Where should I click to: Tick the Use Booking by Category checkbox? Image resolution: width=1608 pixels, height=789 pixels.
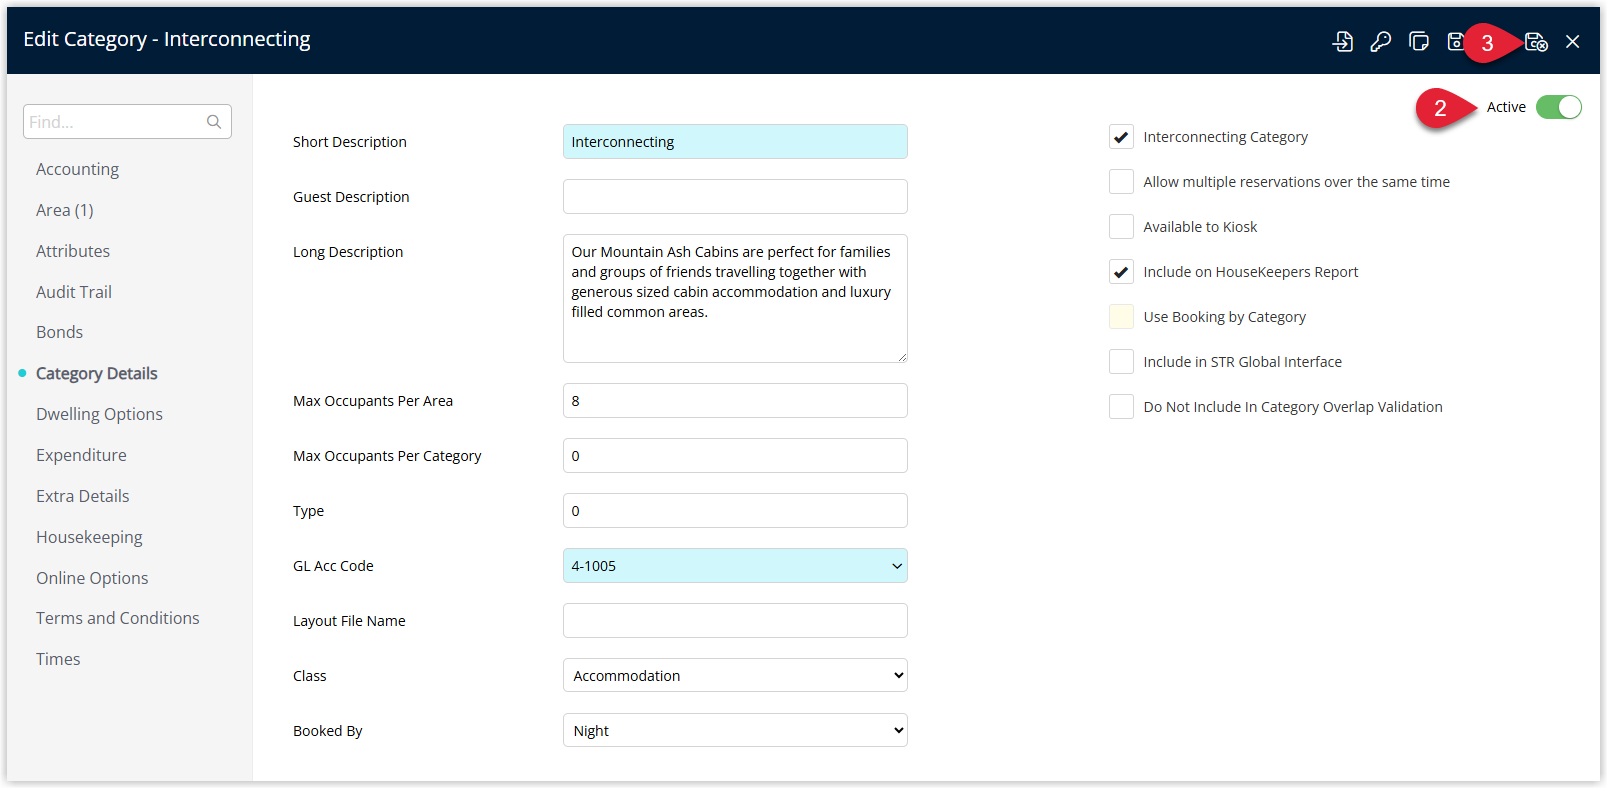1121,317
